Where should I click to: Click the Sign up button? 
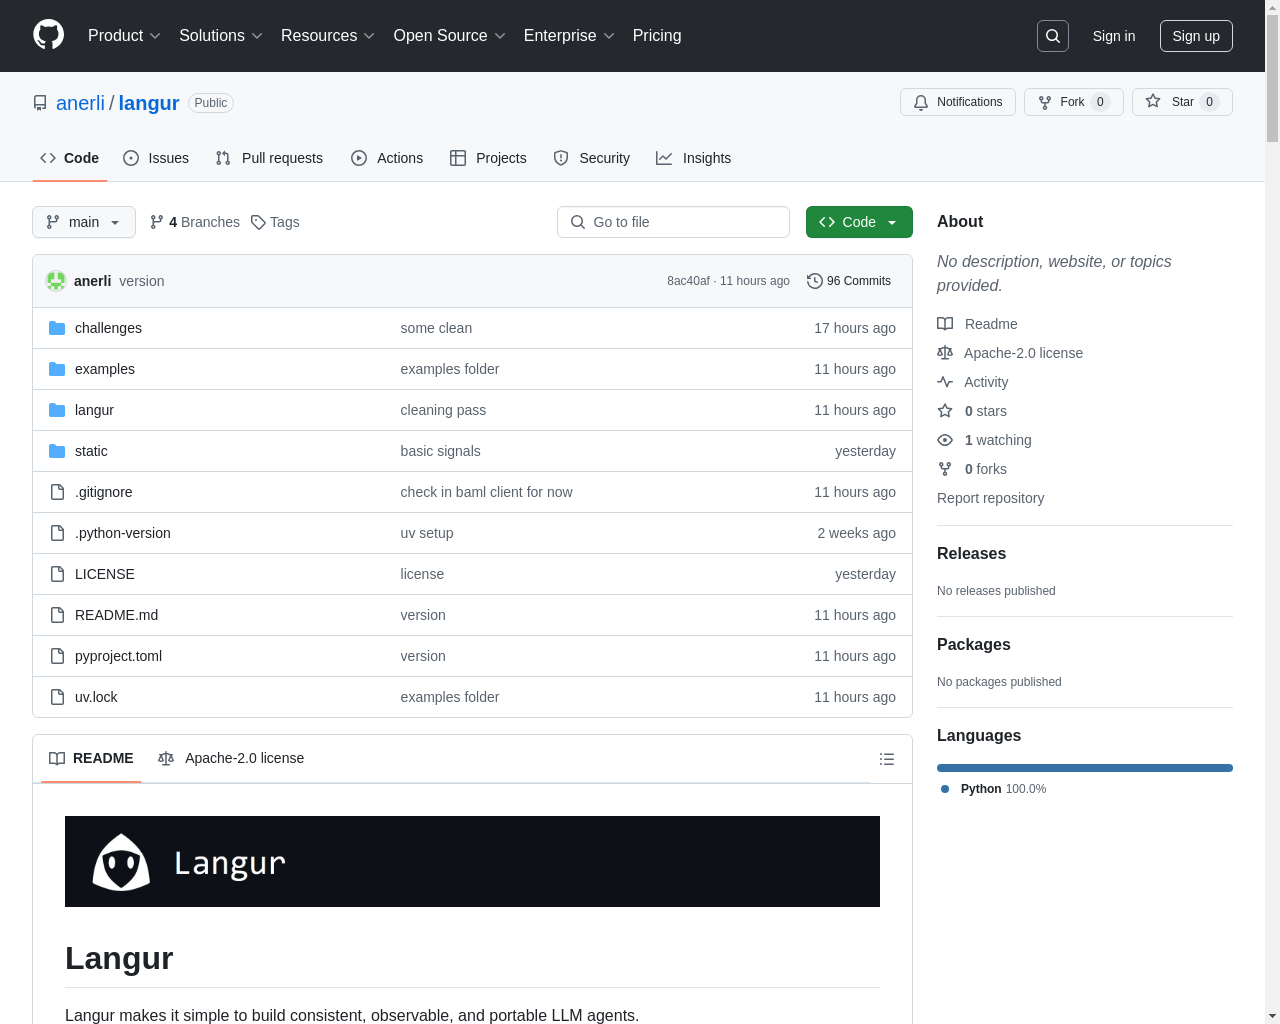(x=1196, y=36)
